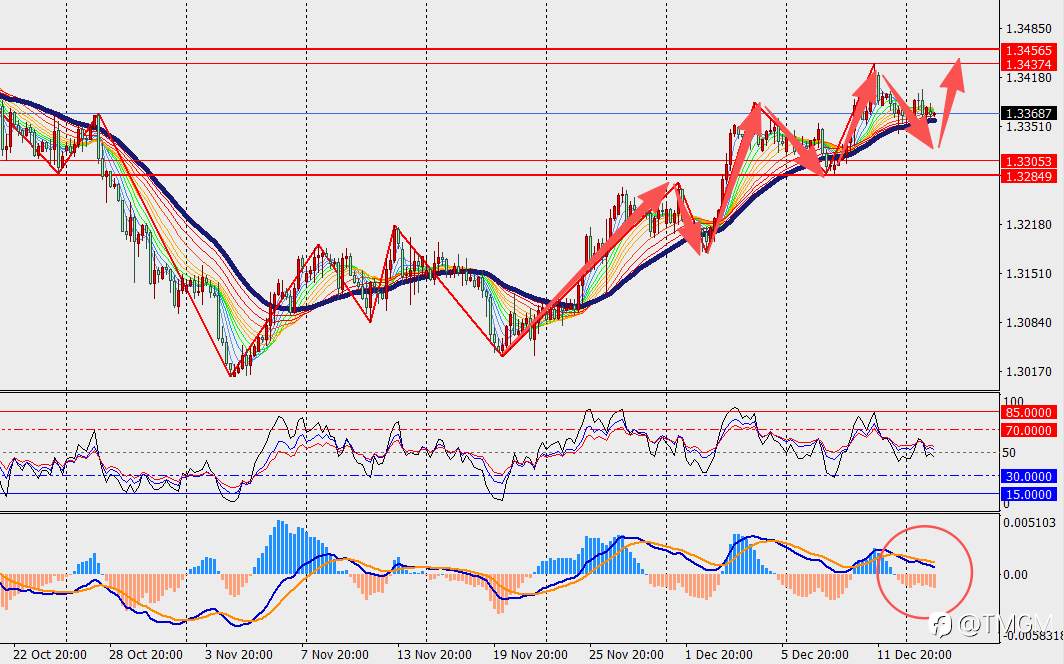Select the 3 Nov 20:00 time label
The height and width of the screenshot is (664, 1064).
tap(238, 655)
